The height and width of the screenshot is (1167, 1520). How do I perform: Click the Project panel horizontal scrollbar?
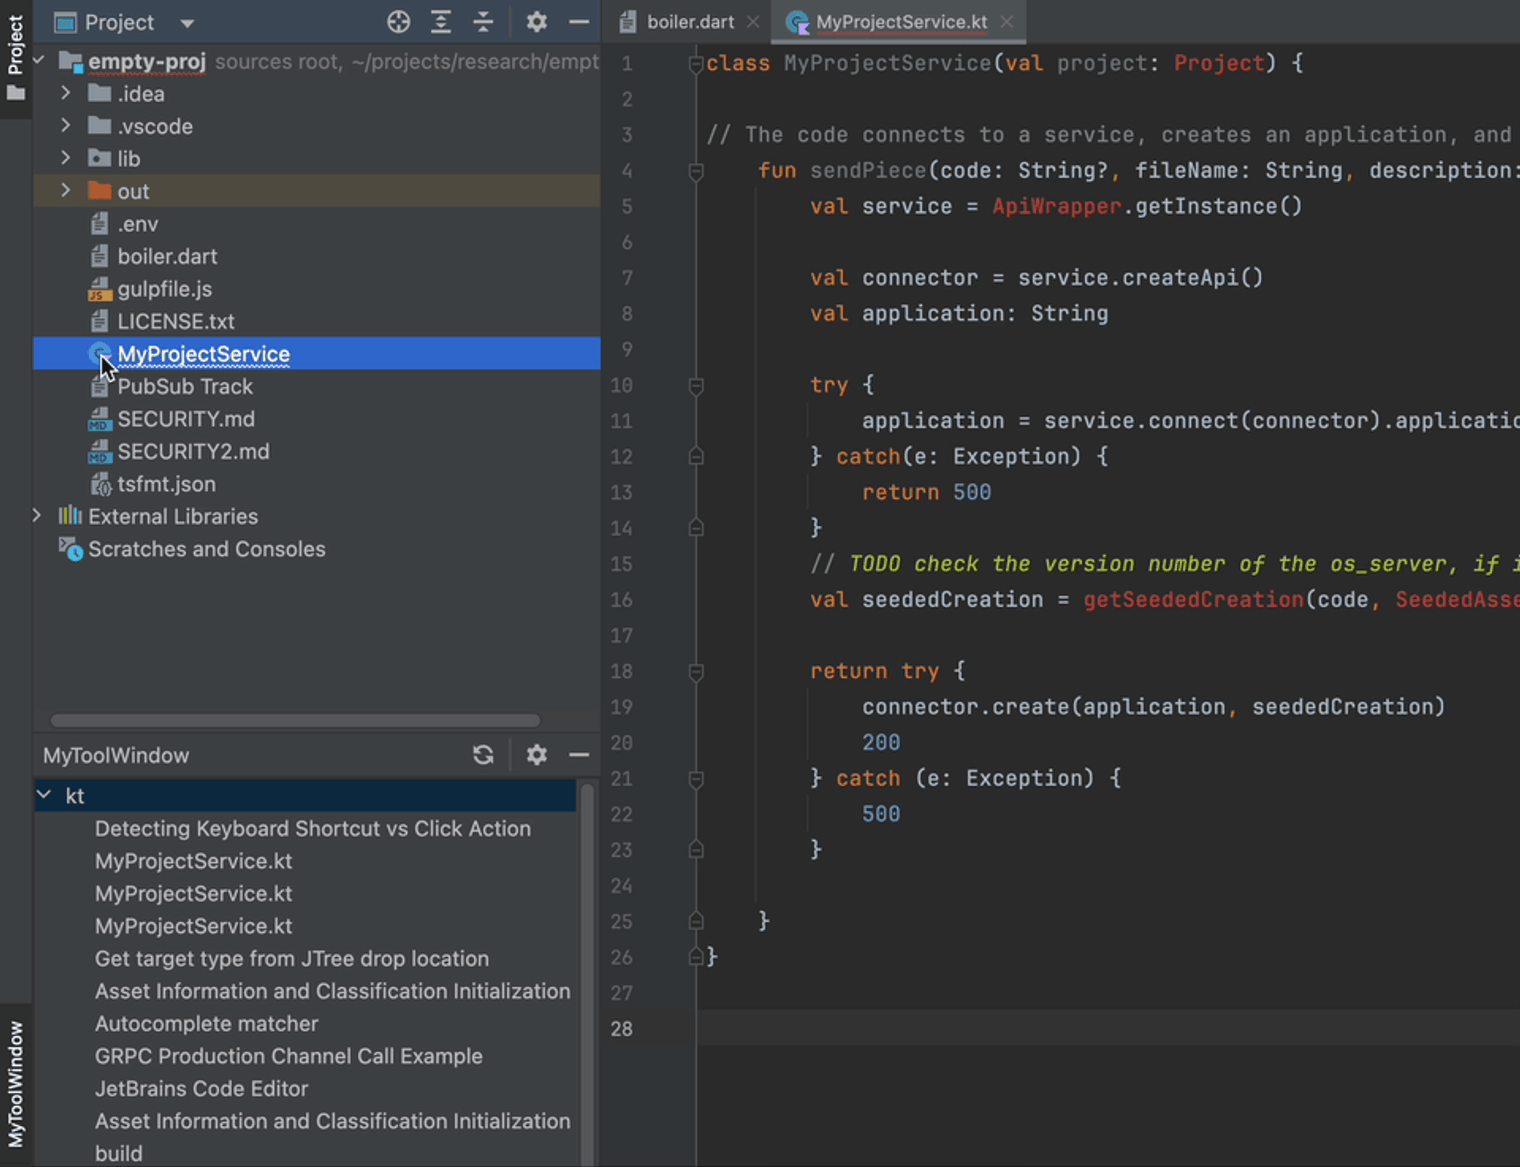(295, 720)
